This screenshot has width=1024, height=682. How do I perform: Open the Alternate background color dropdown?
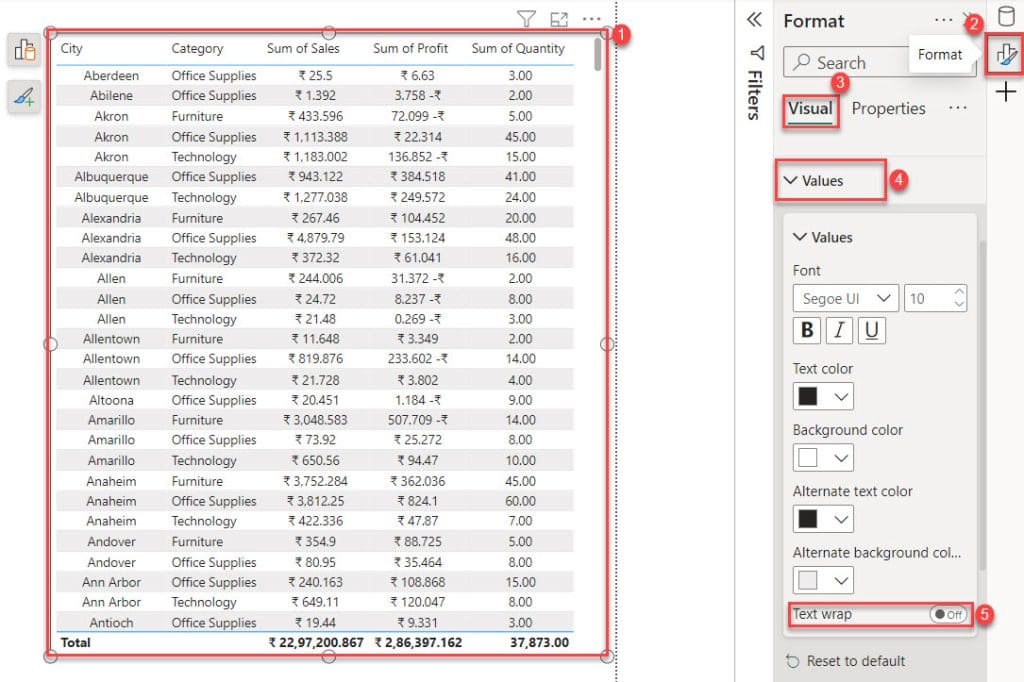tap(841, 580)
